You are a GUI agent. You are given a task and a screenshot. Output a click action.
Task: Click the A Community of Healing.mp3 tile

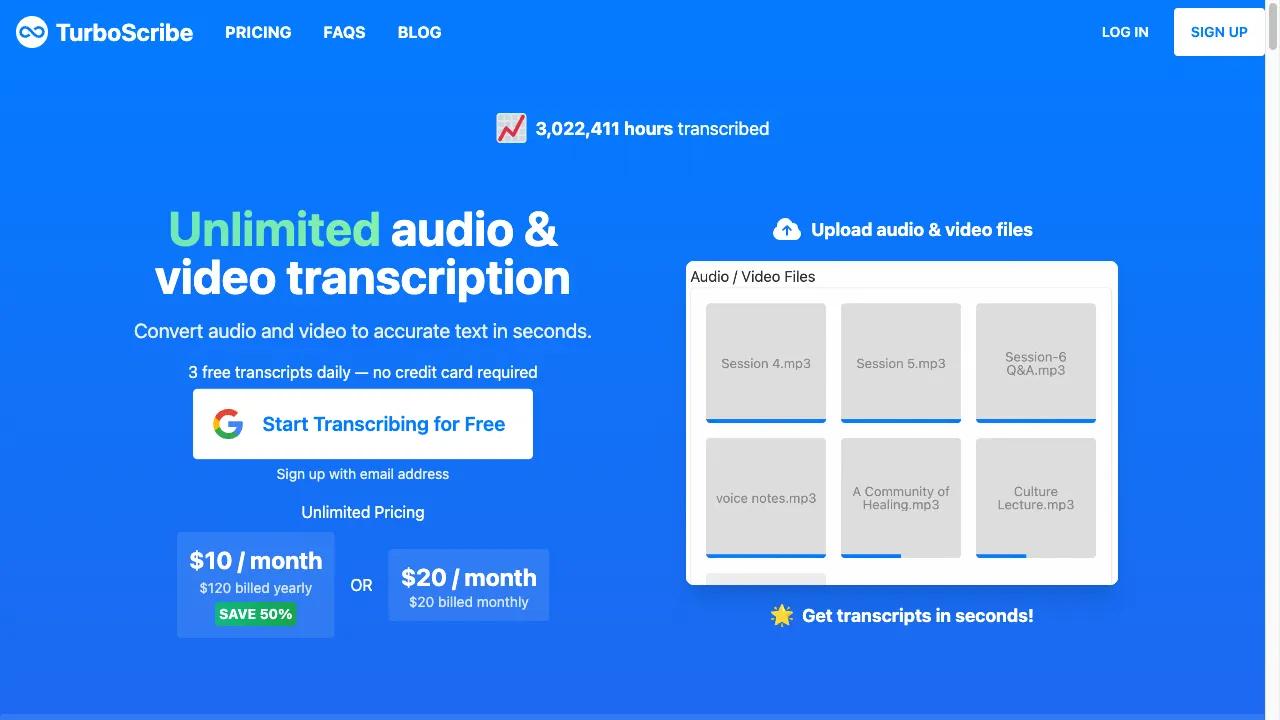click(901, 498)
